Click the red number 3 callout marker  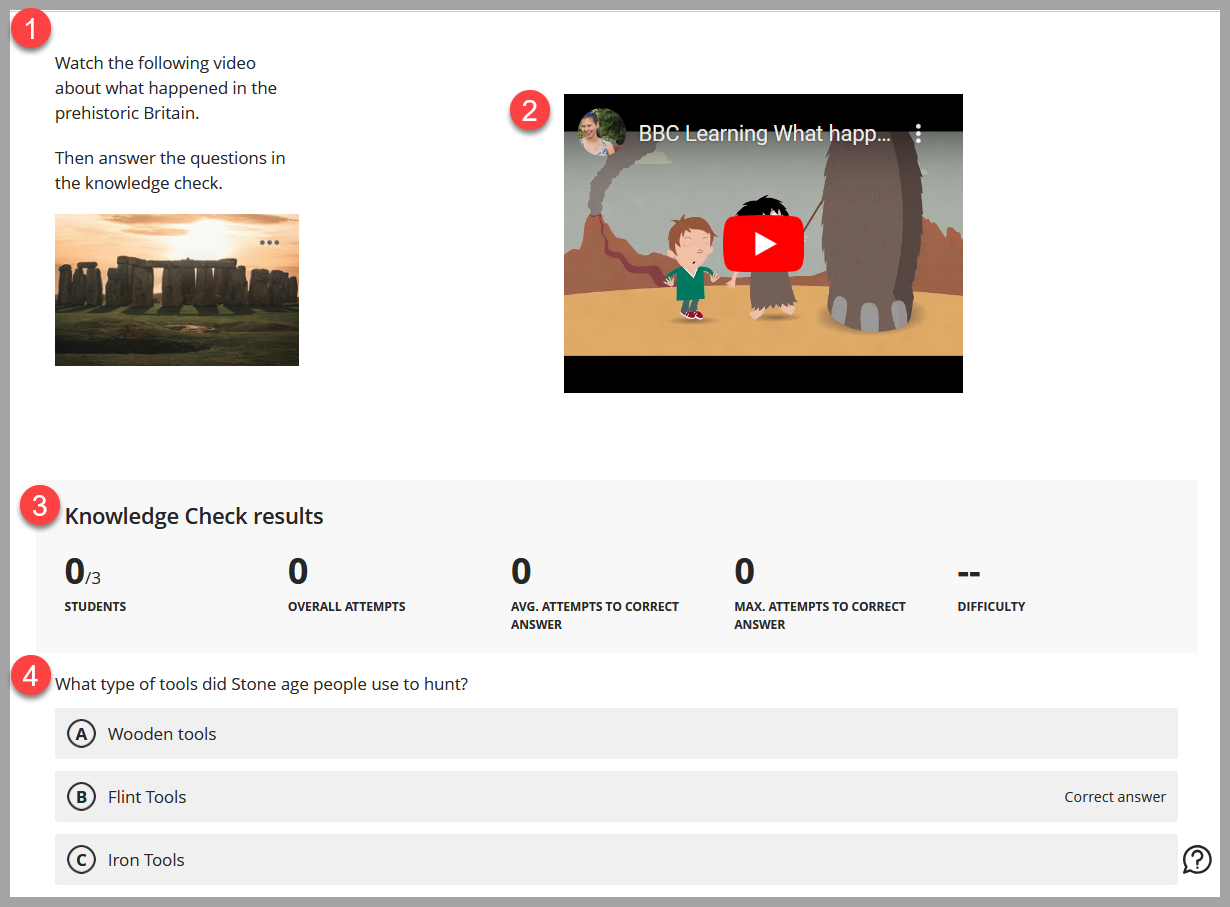[40, 506]
